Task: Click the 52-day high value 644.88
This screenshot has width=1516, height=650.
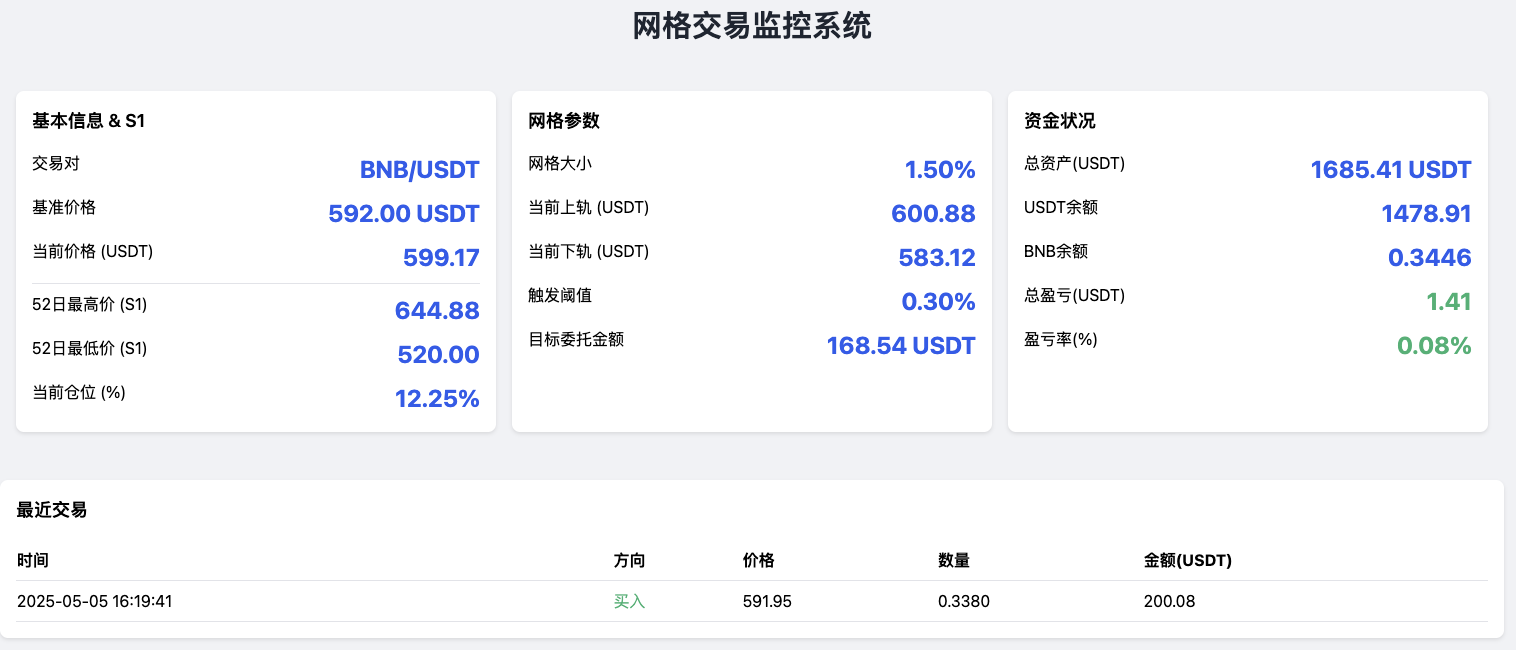Action: point(437,311)
